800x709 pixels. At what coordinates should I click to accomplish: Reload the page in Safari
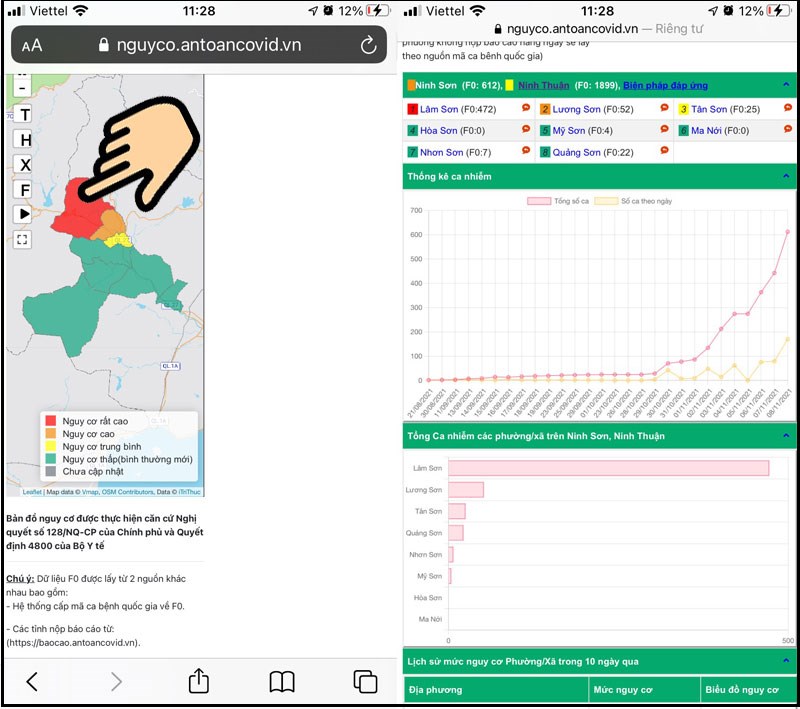tap(368, 45)
